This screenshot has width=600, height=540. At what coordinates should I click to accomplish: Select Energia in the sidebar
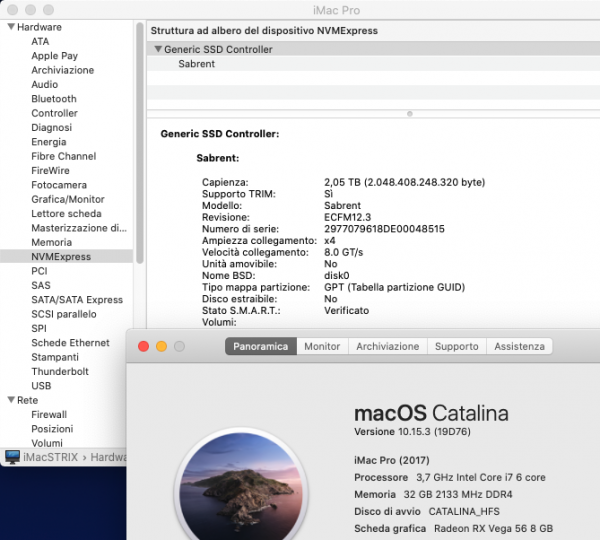pos(49,142)
